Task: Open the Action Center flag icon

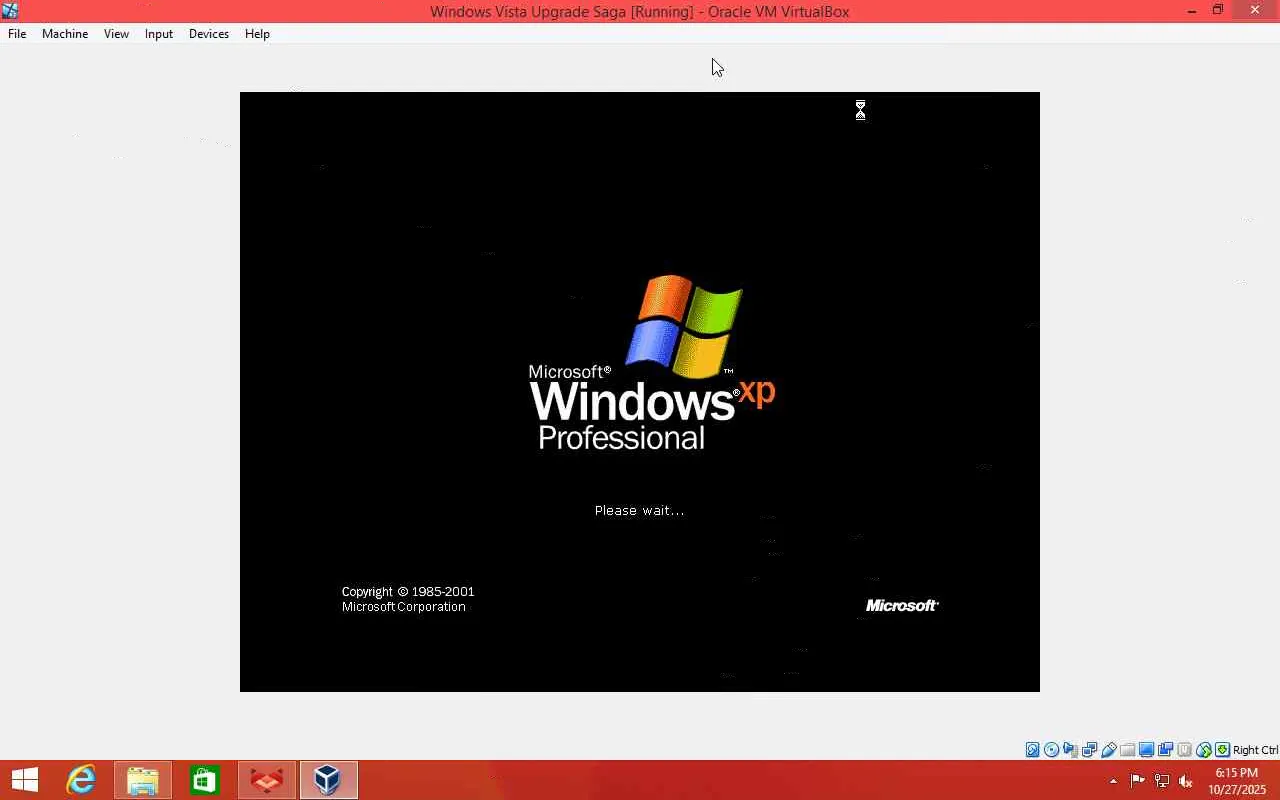Action: coord(1138,781)
